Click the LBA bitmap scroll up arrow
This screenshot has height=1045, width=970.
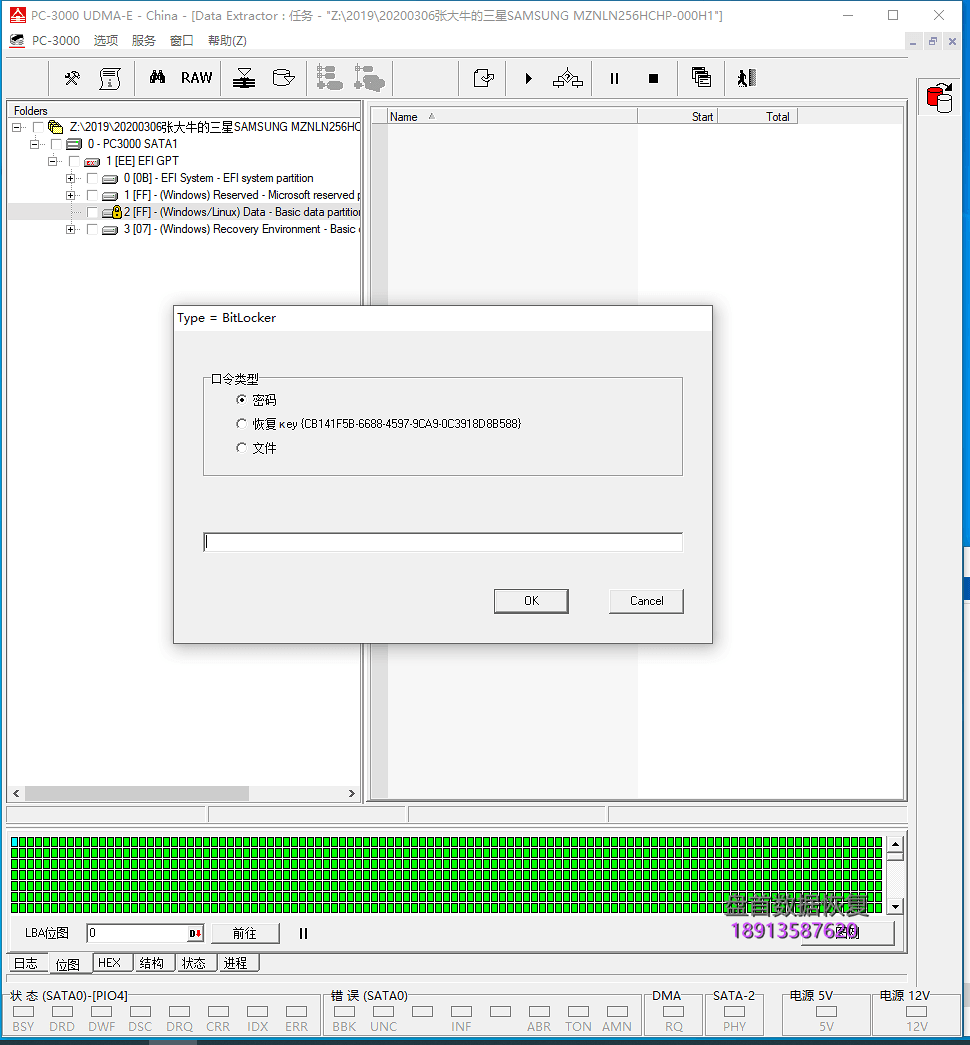coord(895,844)
